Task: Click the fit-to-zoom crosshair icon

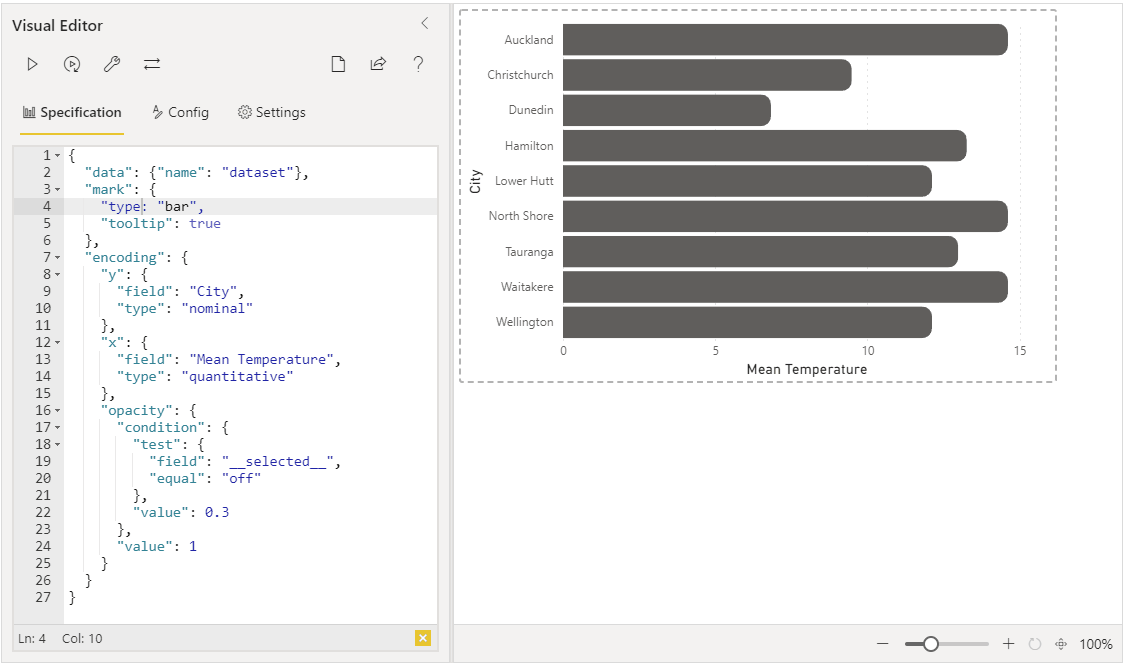Action: [1061, 644]
